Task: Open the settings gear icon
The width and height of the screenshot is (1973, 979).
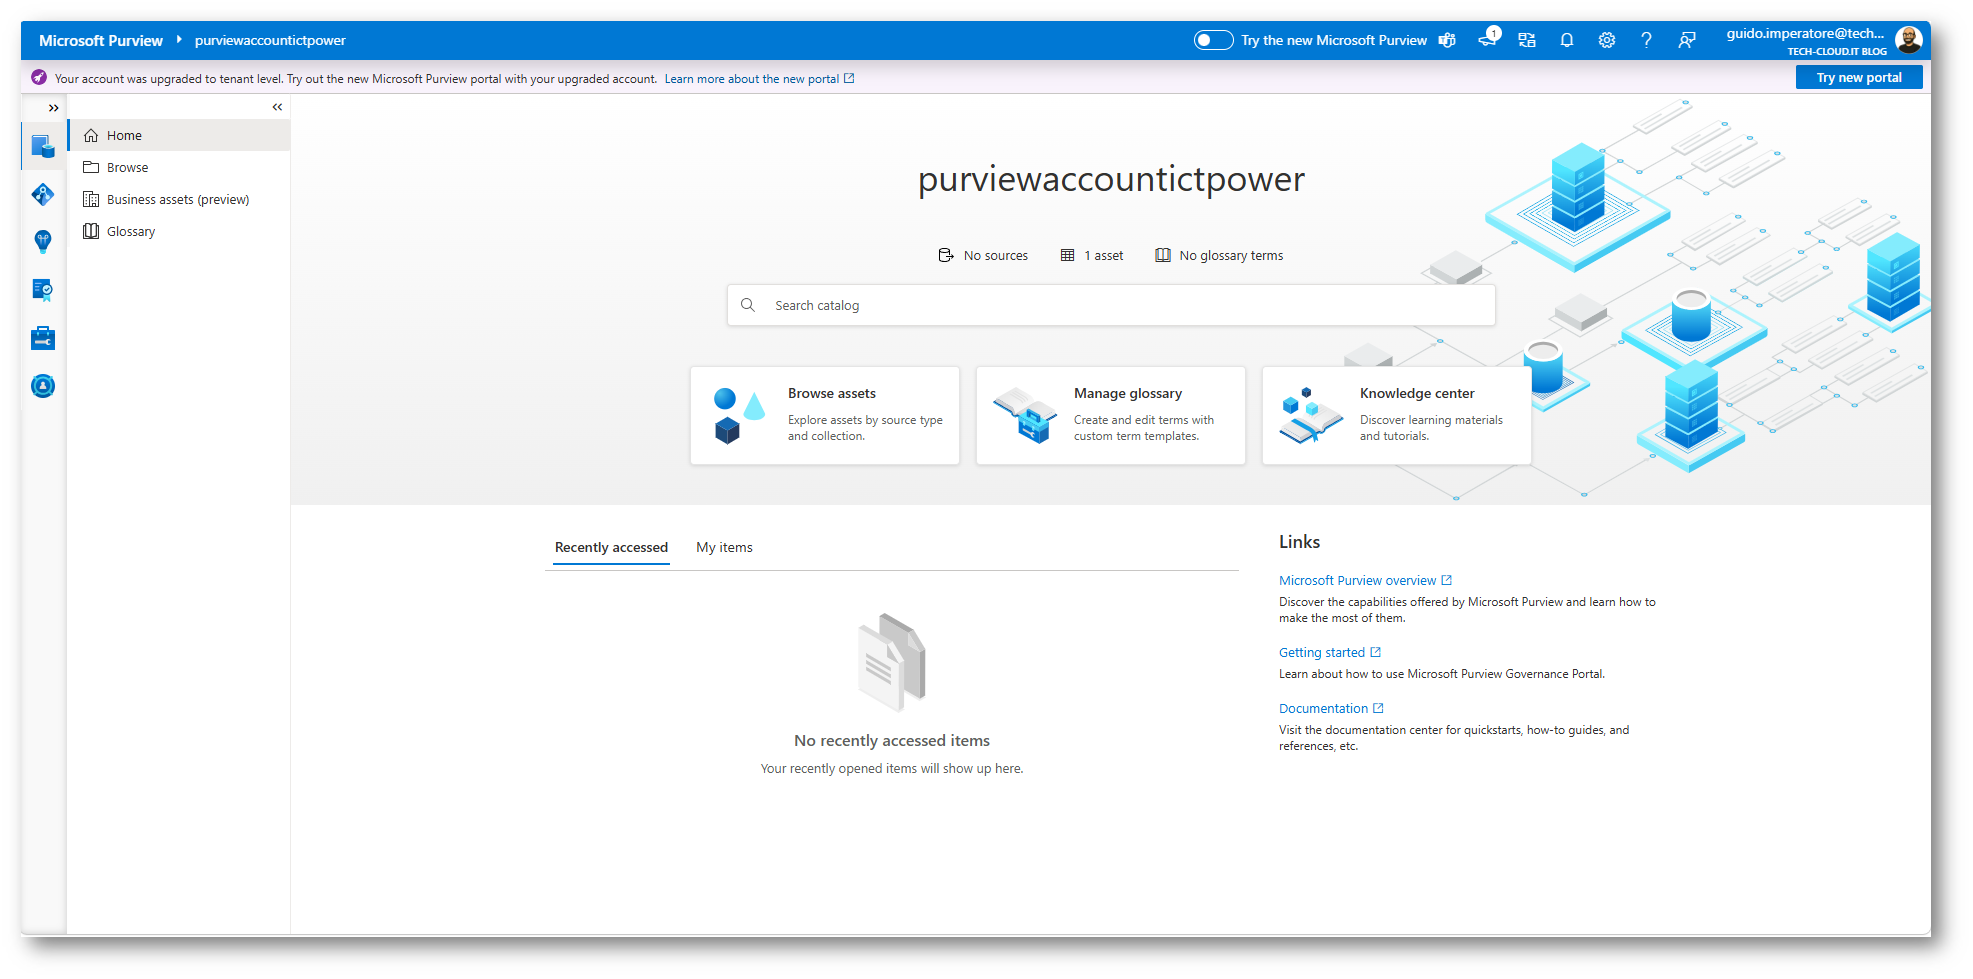Action: [x=1606, y=40]
